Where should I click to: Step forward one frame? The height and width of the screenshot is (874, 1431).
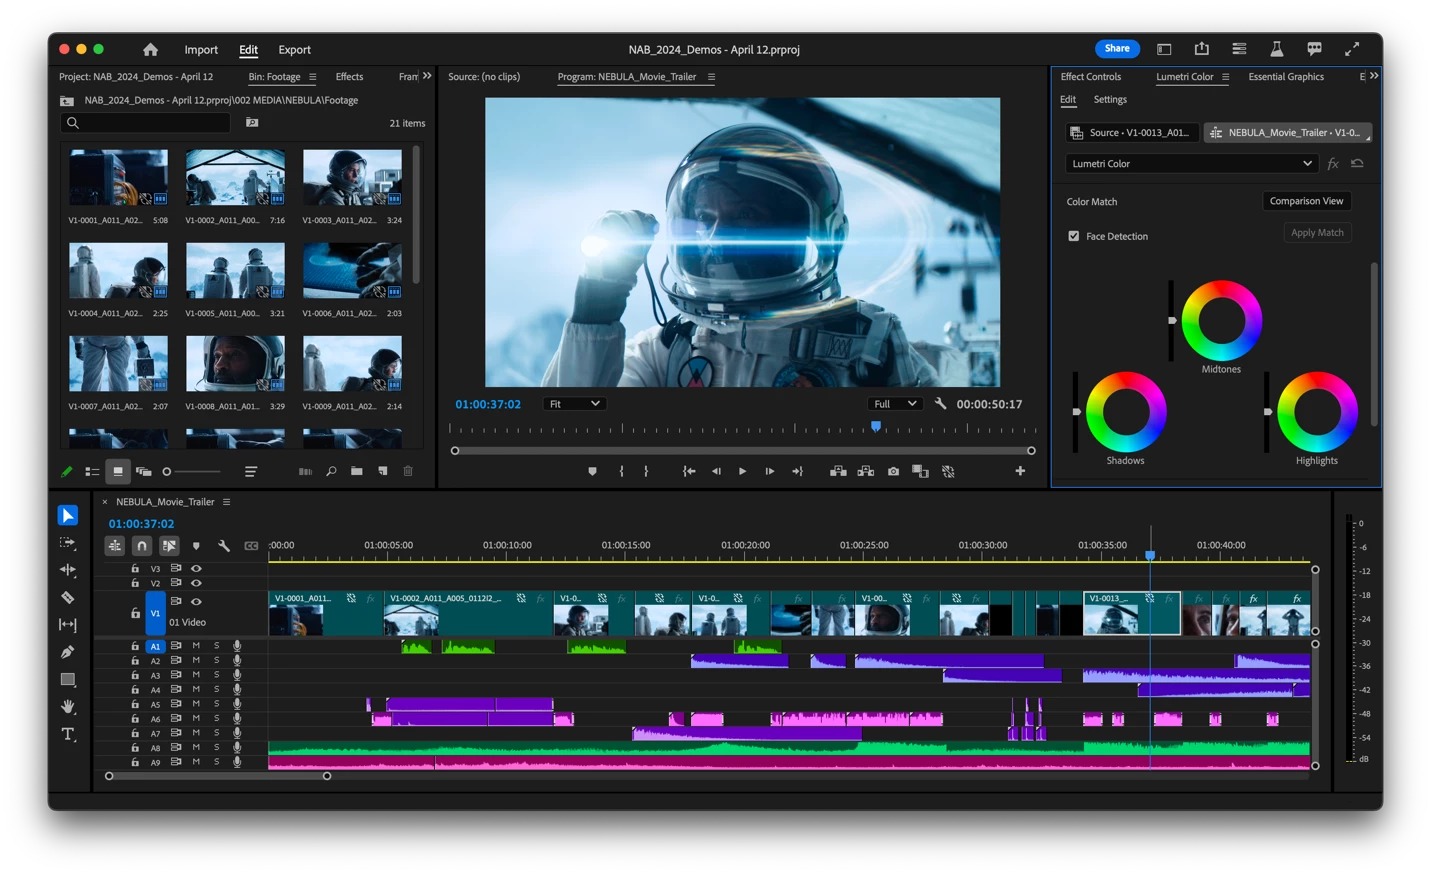pos(769,471)
